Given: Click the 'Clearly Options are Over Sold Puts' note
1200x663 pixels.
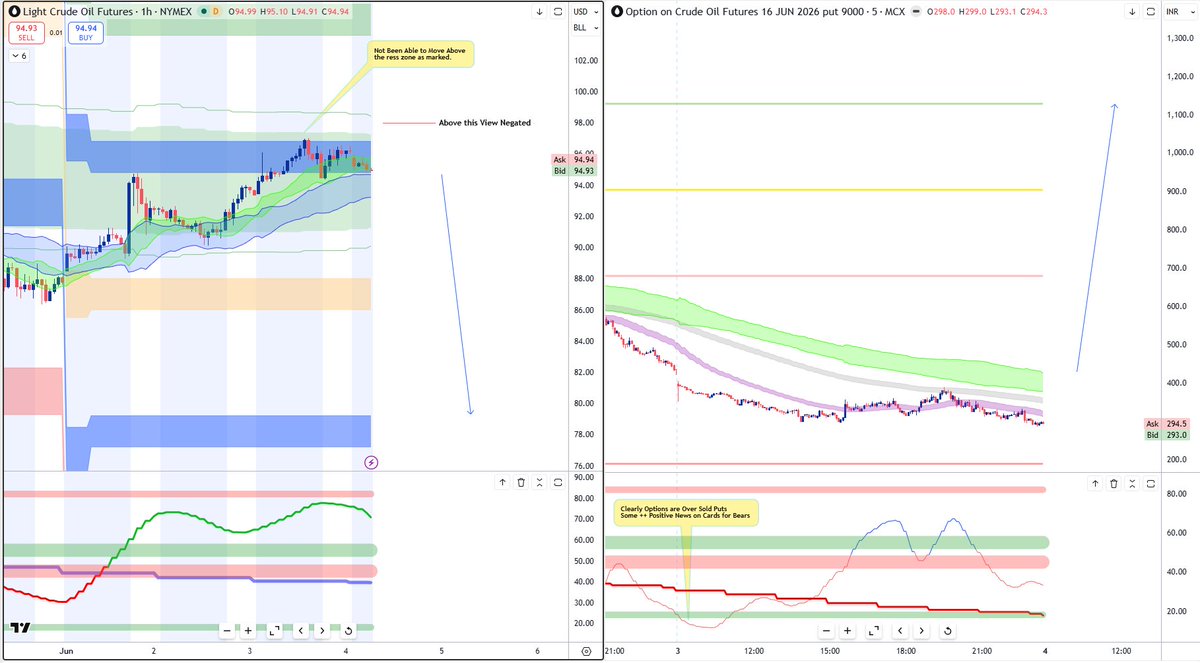Looking at the screenshot, I should 685,513.
